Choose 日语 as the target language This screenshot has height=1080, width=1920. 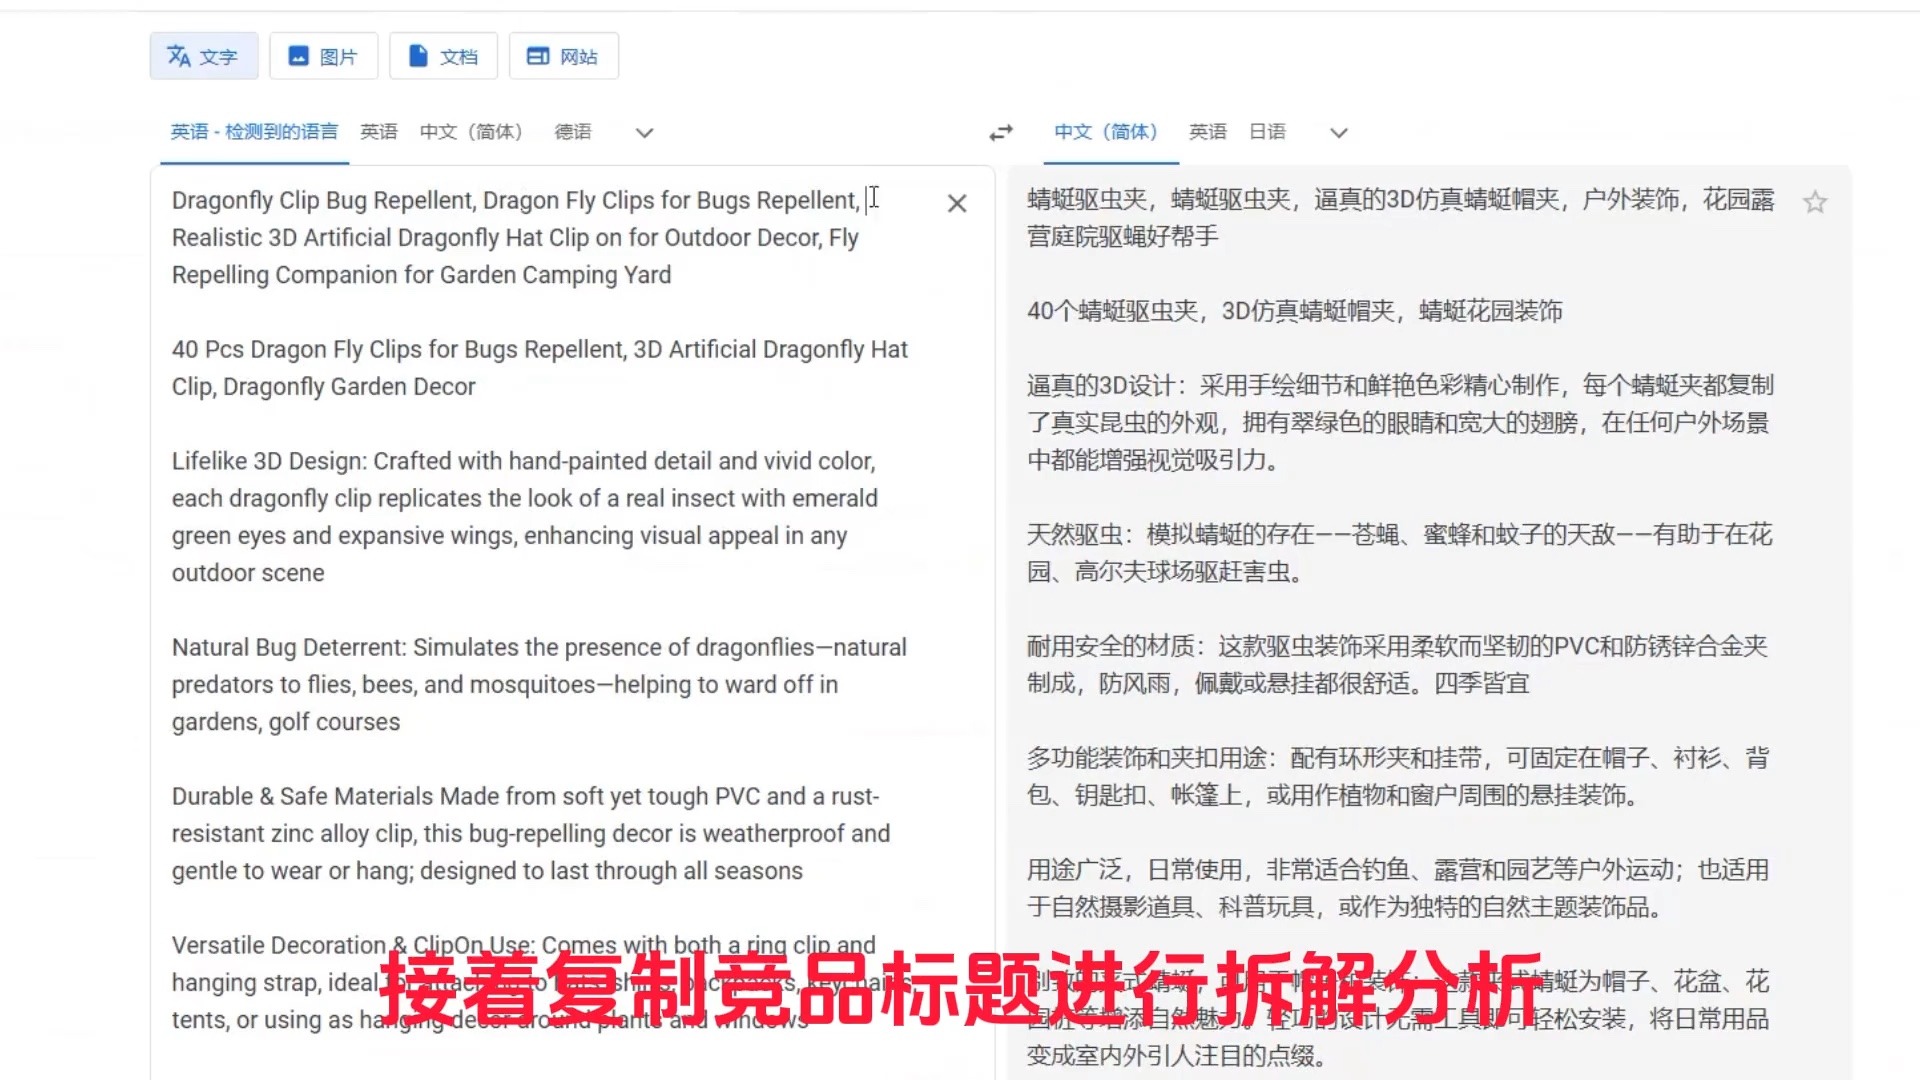(x=1267, y=132)
